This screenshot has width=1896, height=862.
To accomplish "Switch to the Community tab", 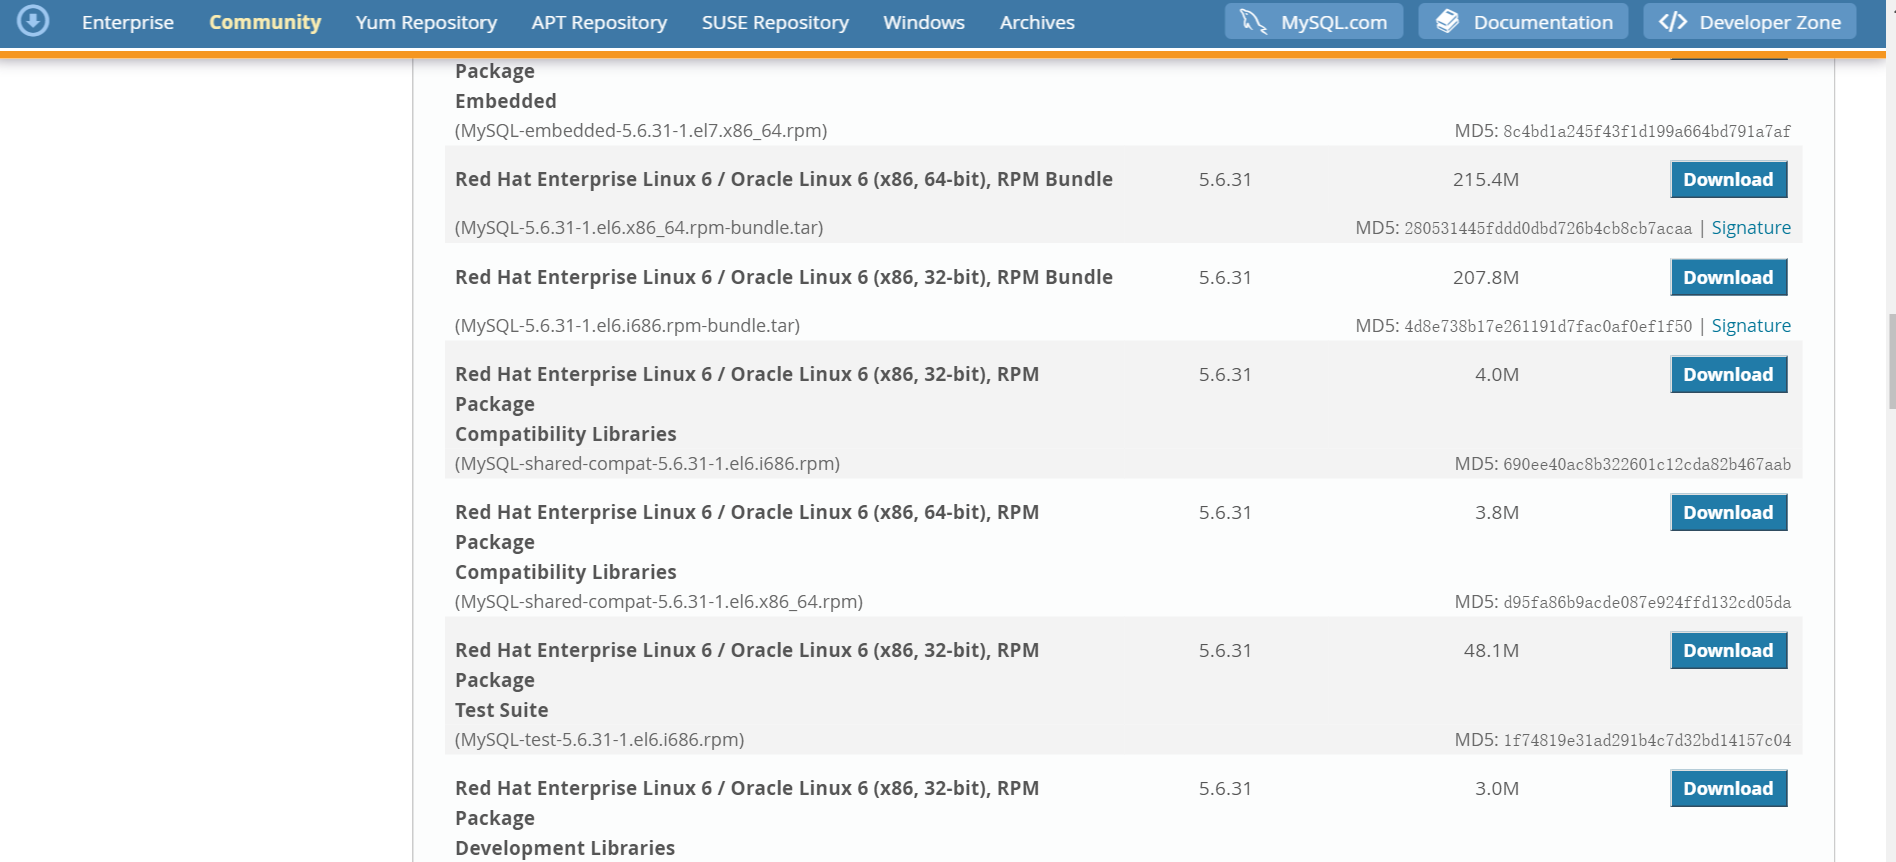I will (265, 22).
